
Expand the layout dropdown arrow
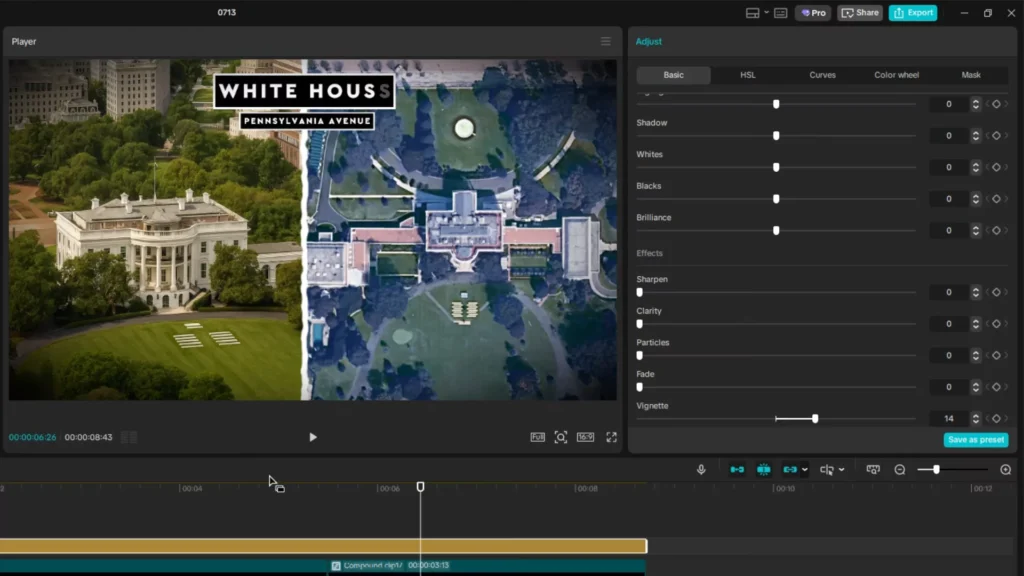tap(766, 12)
